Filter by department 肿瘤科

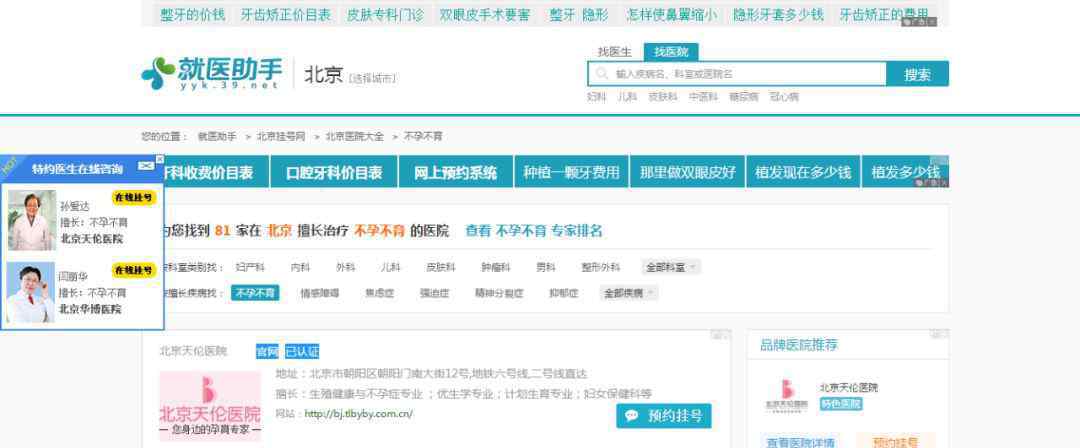[496, 267]
